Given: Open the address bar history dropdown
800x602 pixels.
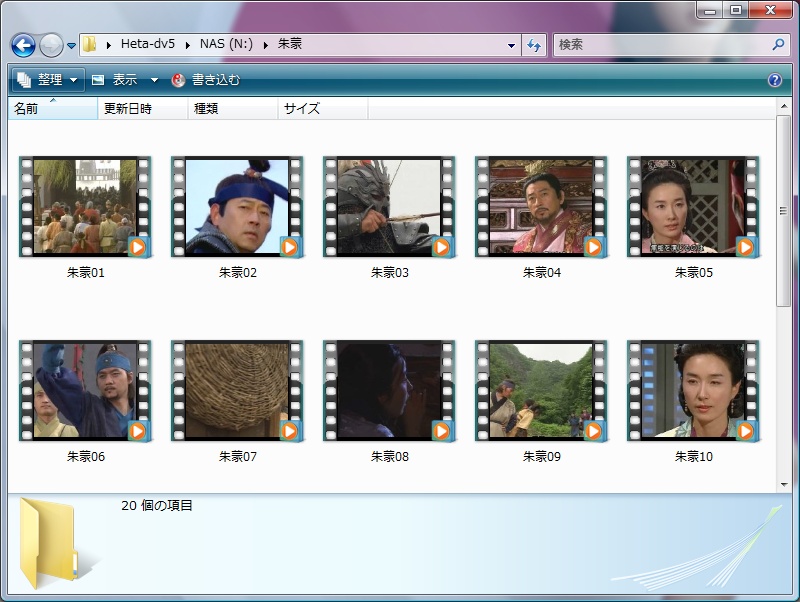Looking at the screenshot, I should click(x=511, y=45).
